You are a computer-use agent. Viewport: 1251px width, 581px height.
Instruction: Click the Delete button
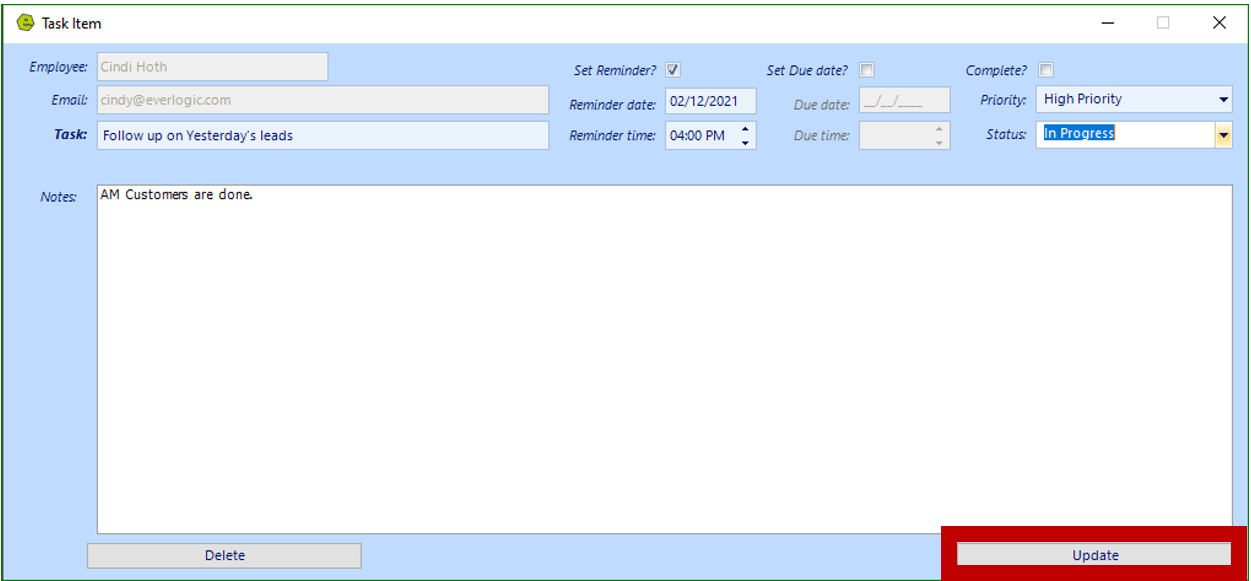pyautogui.click(x=224, y=555)
